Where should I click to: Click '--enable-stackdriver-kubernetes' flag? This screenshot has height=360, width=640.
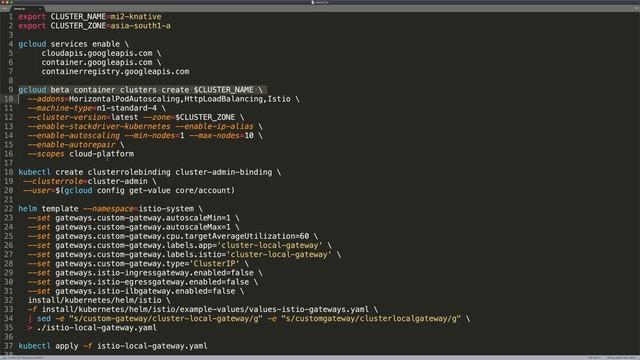pyautogui.click(x=99, y=127)
